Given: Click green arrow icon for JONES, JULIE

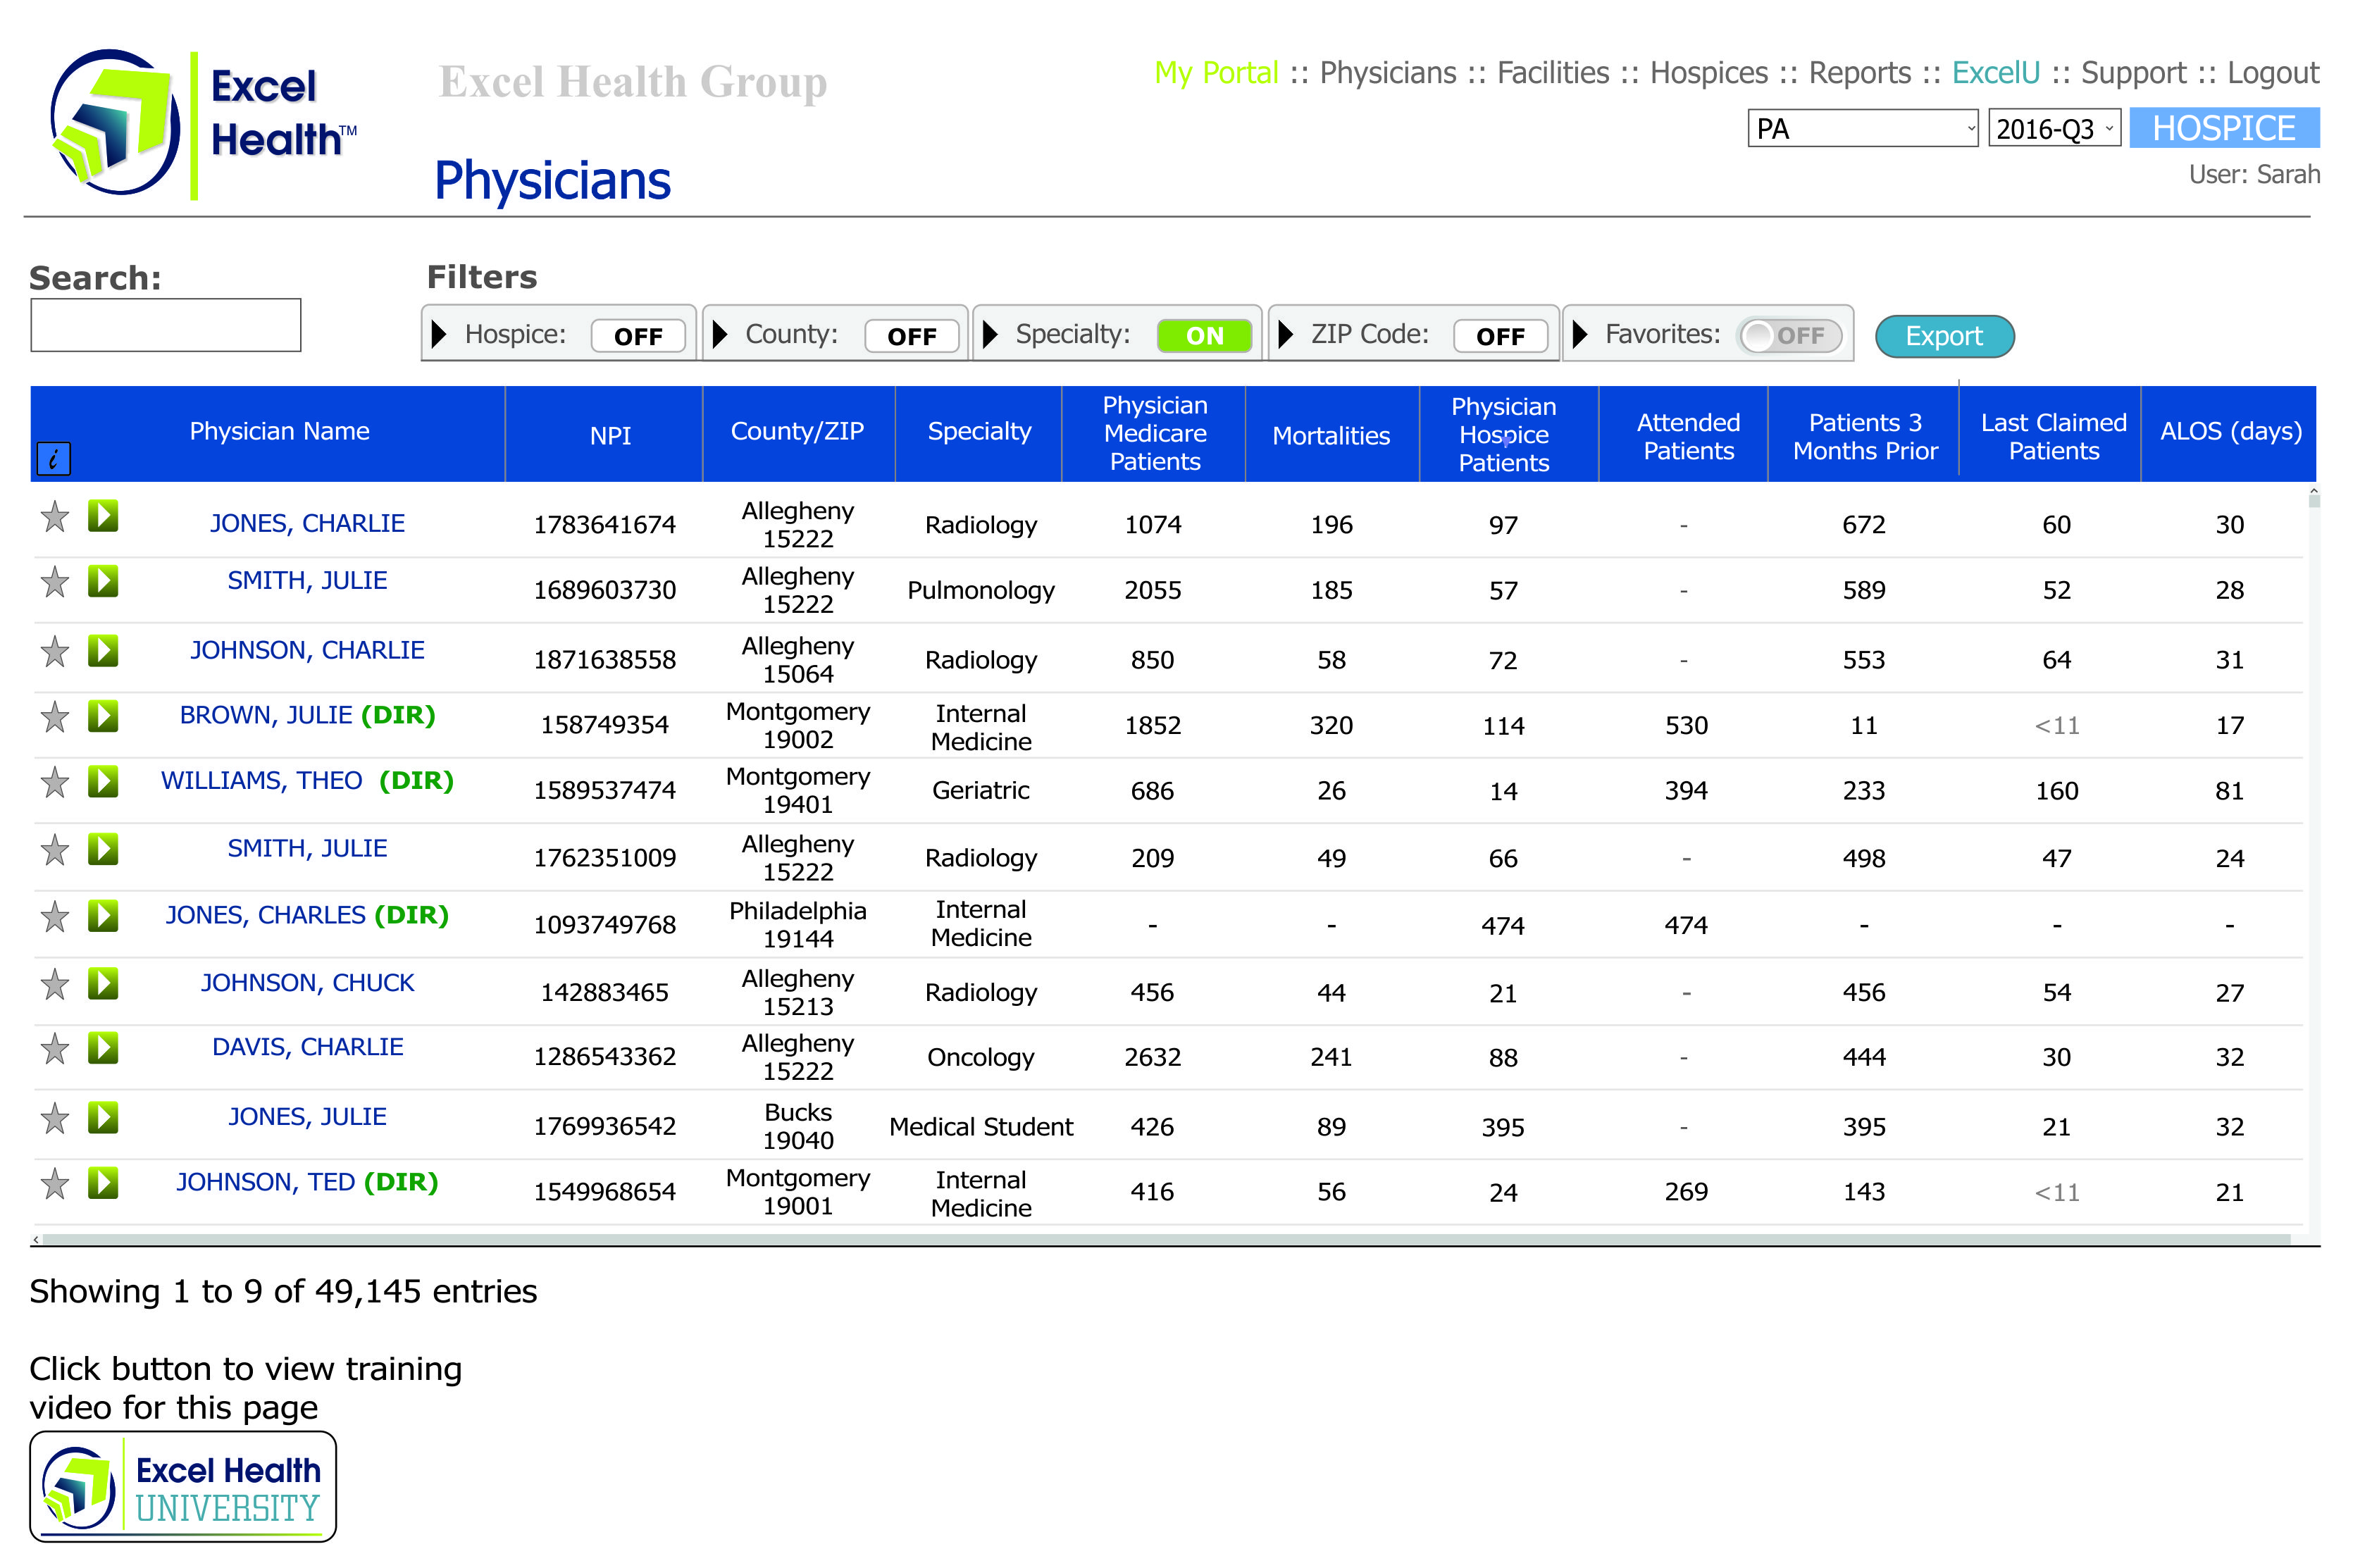Looking at the screenshot, I should (x=102, y=1117).
